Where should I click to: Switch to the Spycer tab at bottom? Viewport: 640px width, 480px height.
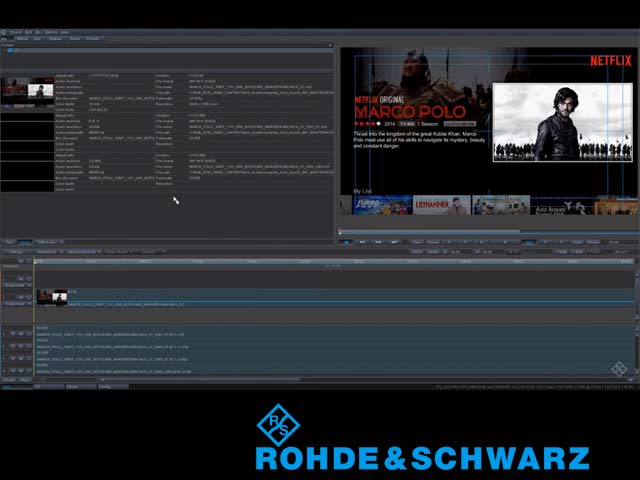[x=81, y=386]
